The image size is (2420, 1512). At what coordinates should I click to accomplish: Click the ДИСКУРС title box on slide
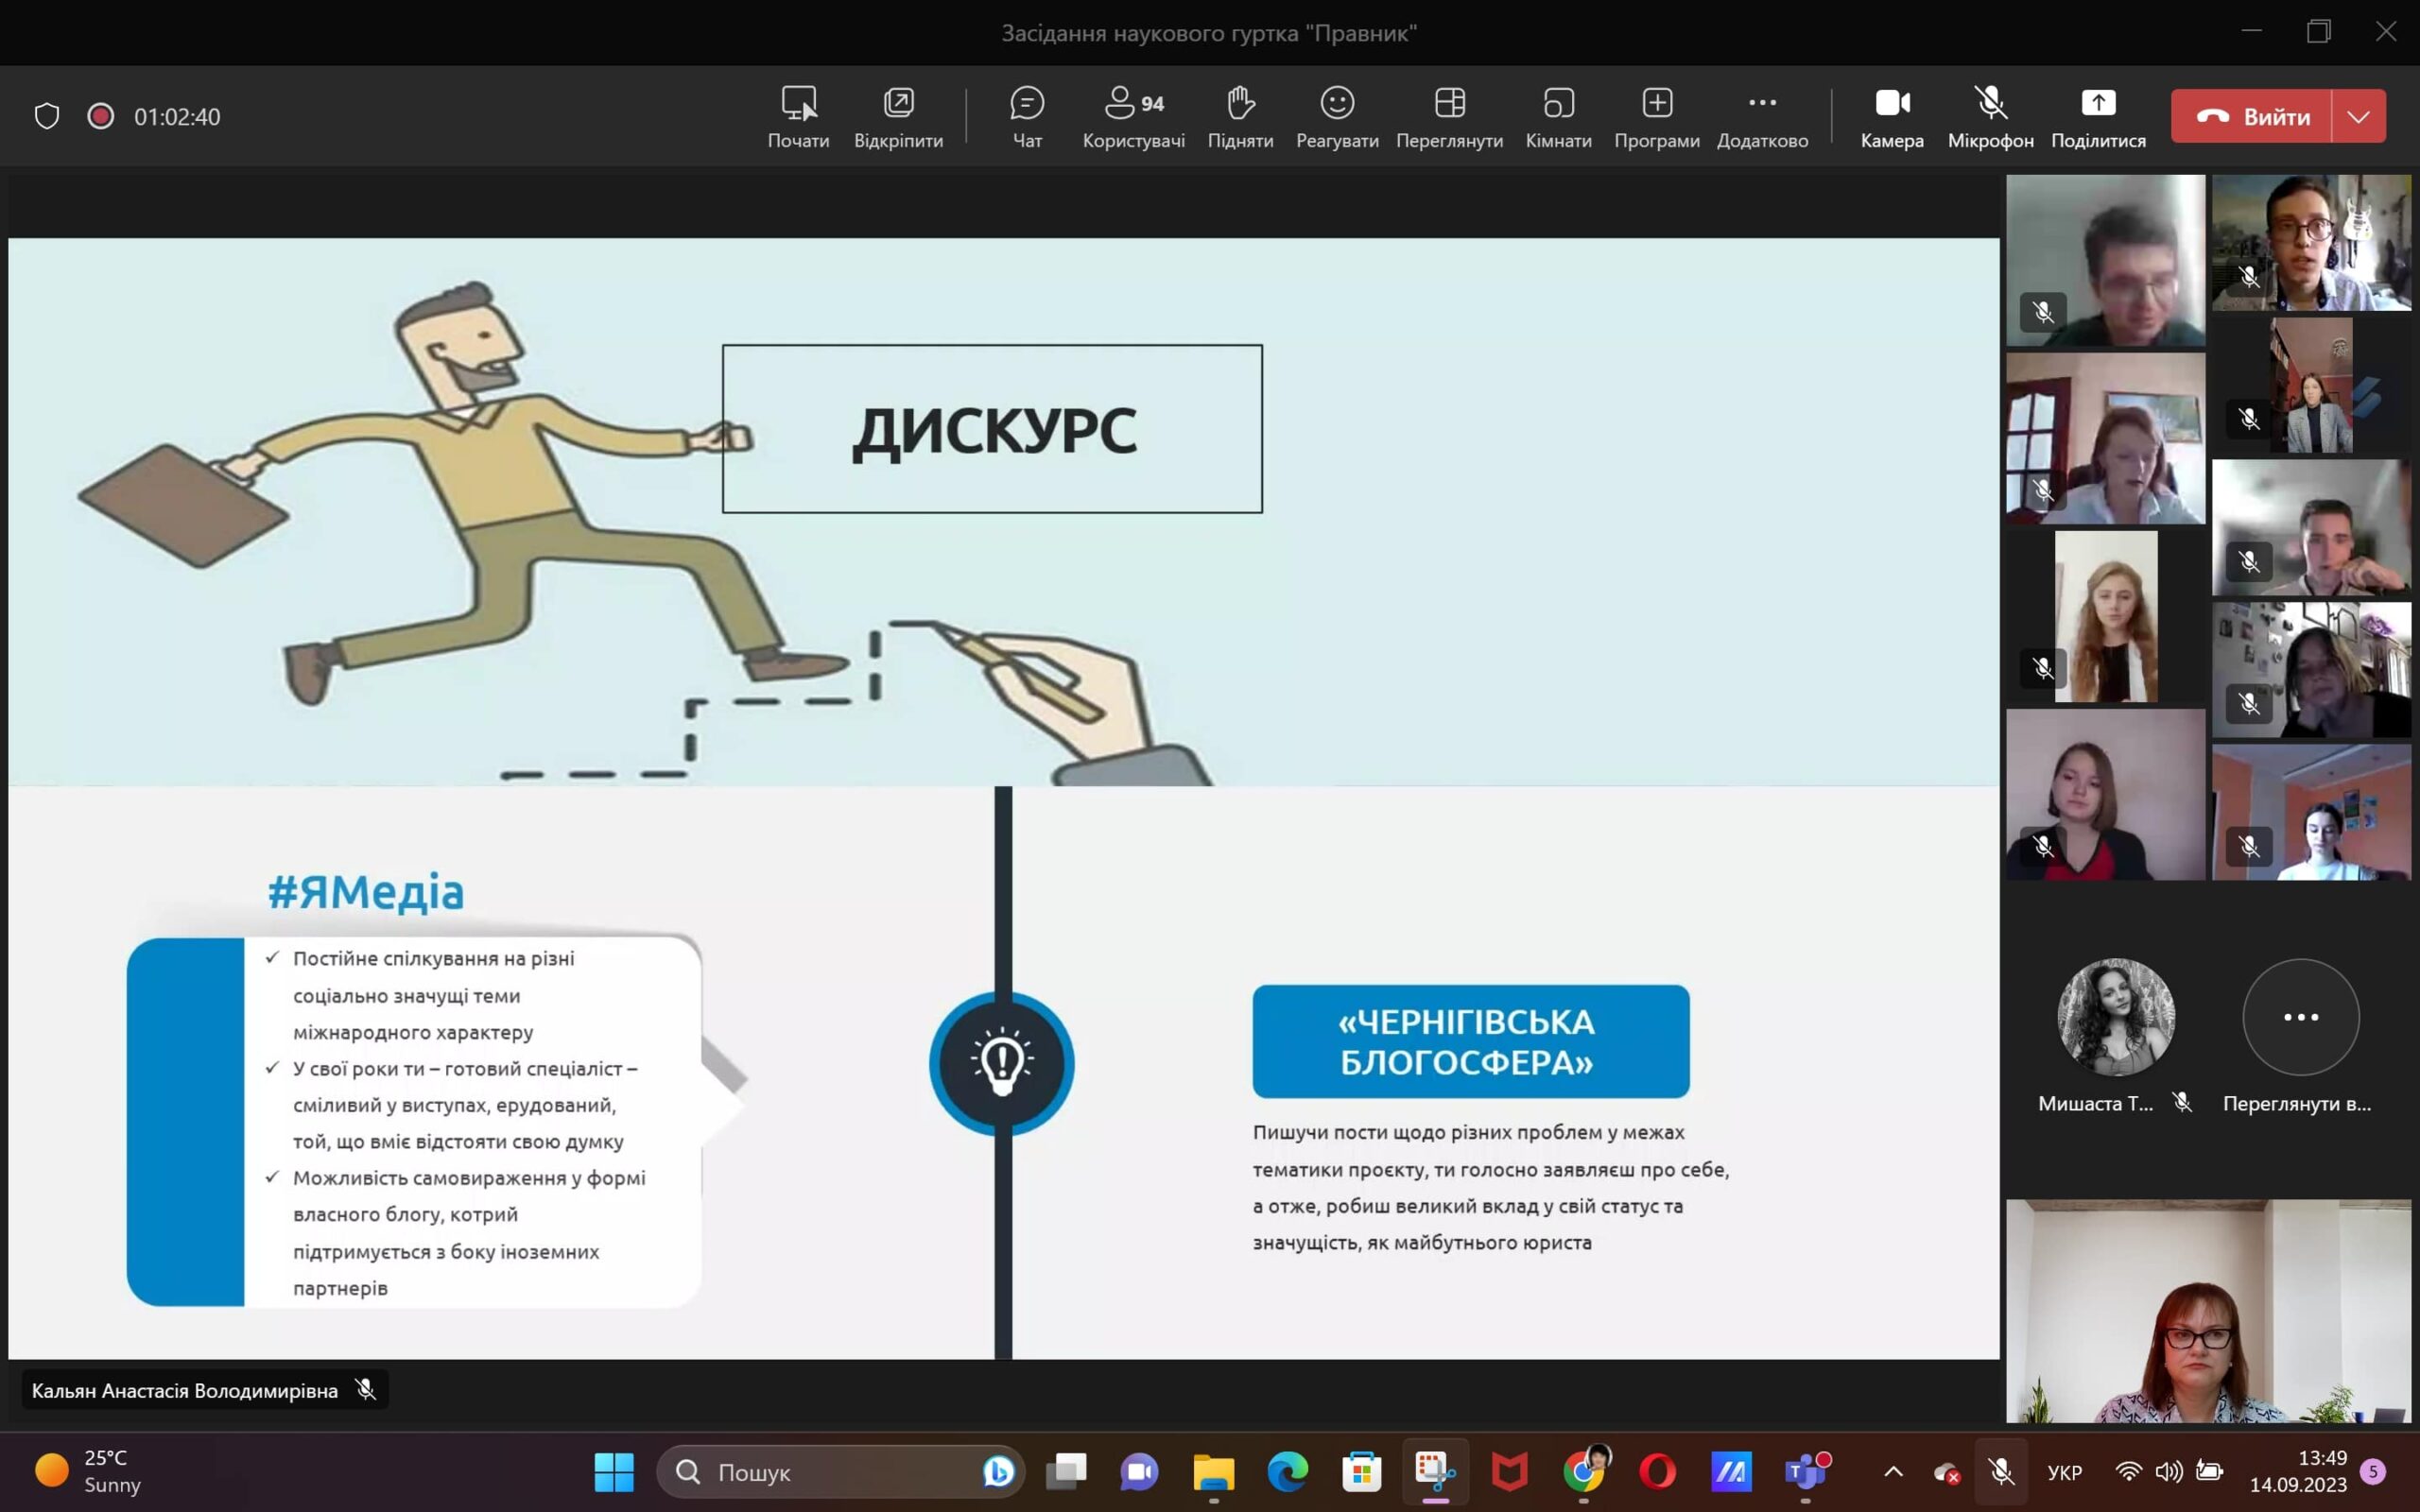(x=992, y=429)
